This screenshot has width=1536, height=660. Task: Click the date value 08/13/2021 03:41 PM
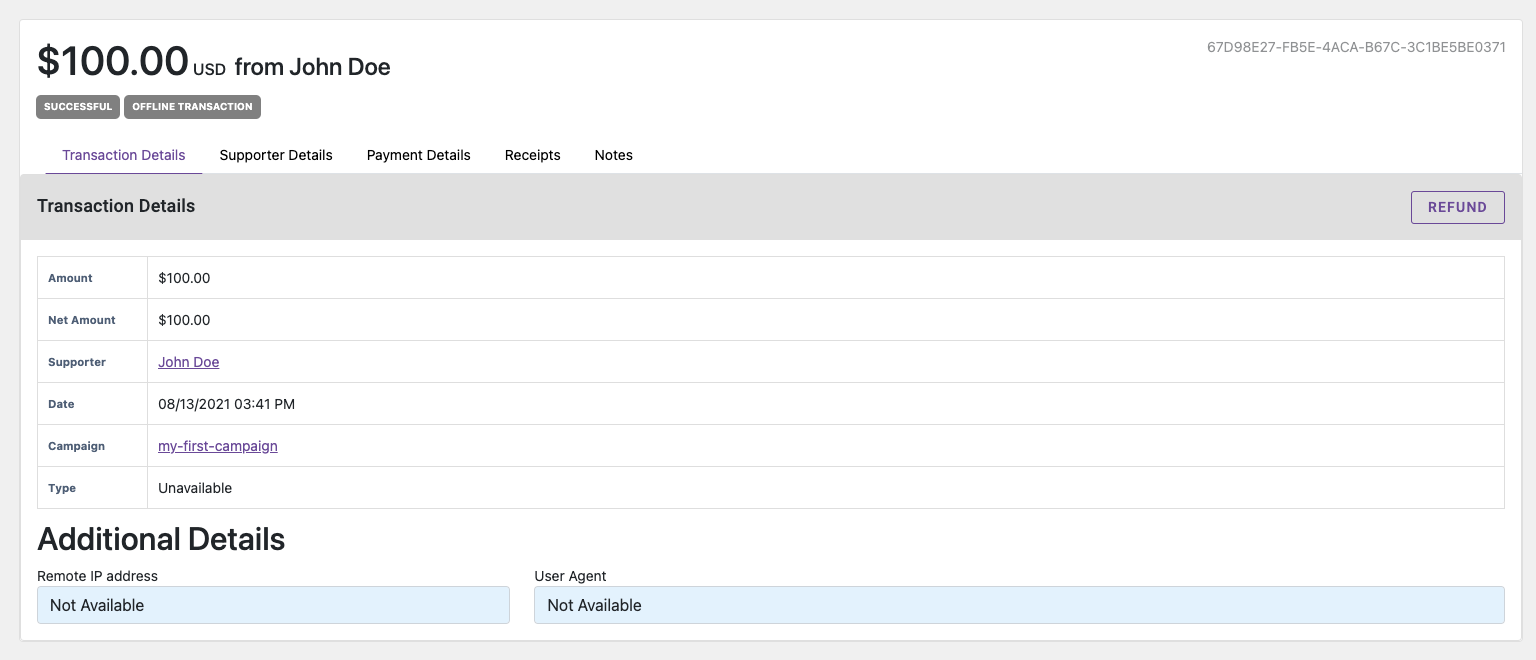(x=226, y=404)
